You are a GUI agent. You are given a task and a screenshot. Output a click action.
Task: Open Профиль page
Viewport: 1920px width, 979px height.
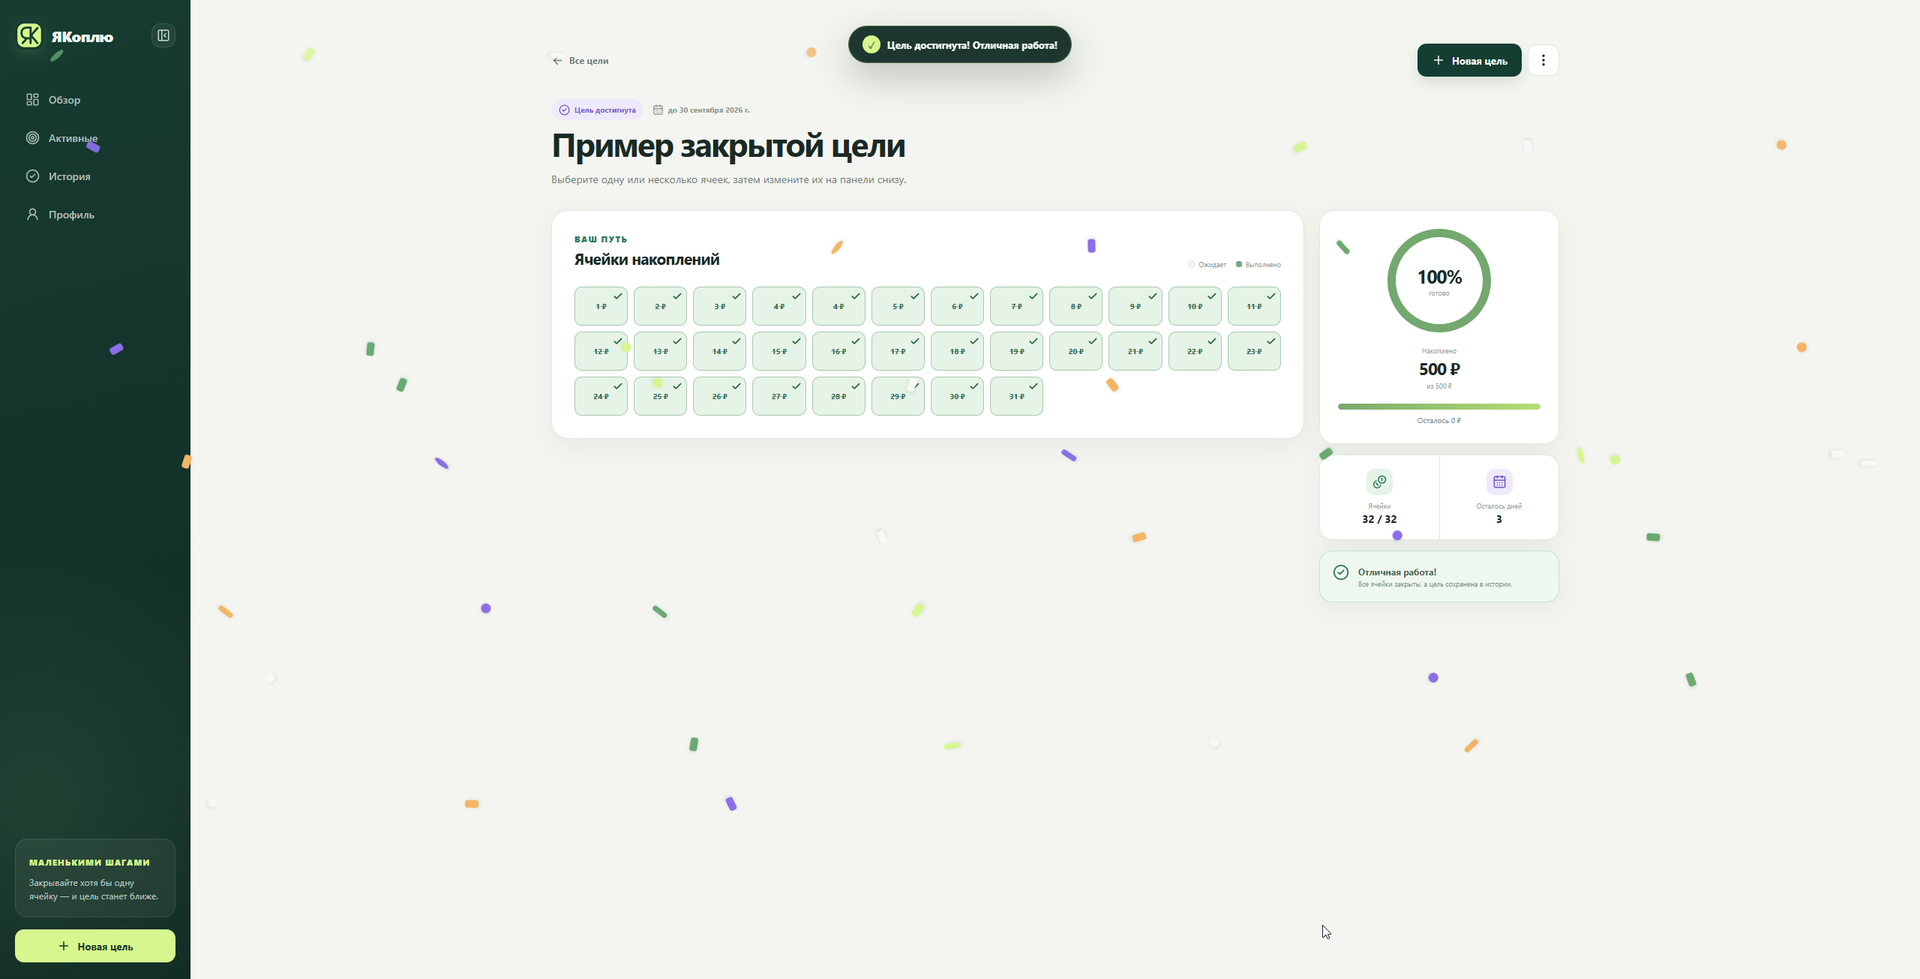[x=95, y=214]
